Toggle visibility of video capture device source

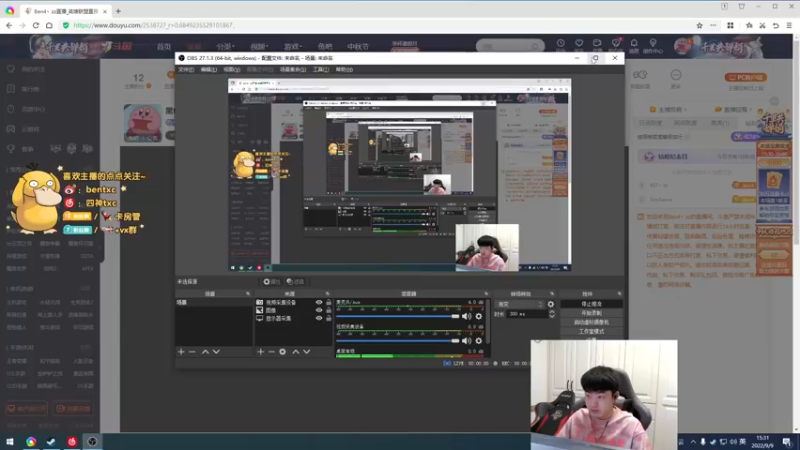click(x=319, y=303)
